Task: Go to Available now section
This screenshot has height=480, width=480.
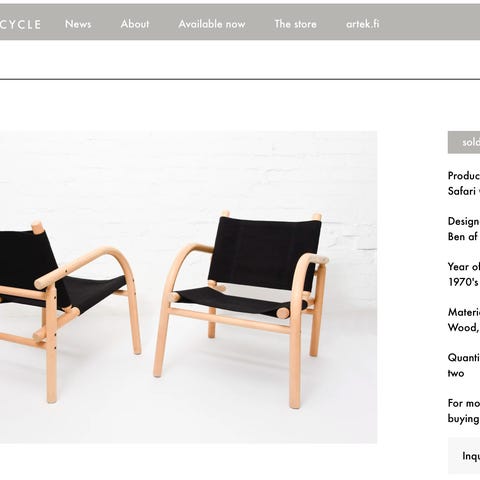Action: point(212,24)
